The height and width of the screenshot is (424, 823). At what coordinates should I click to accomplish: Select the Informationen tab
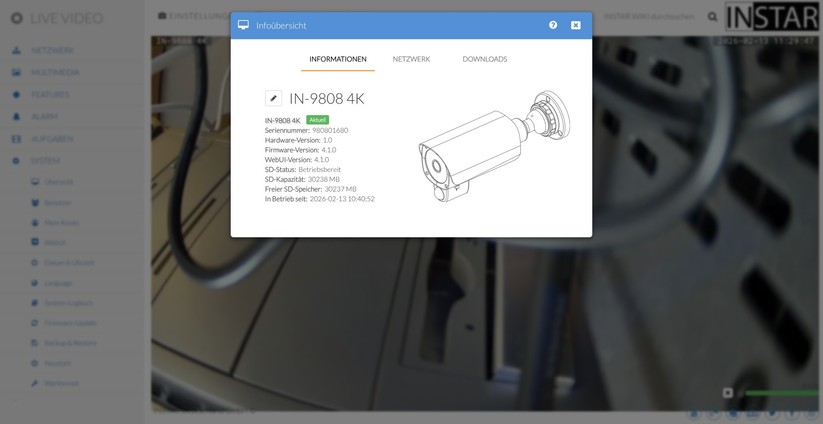(x=338, y=59)
